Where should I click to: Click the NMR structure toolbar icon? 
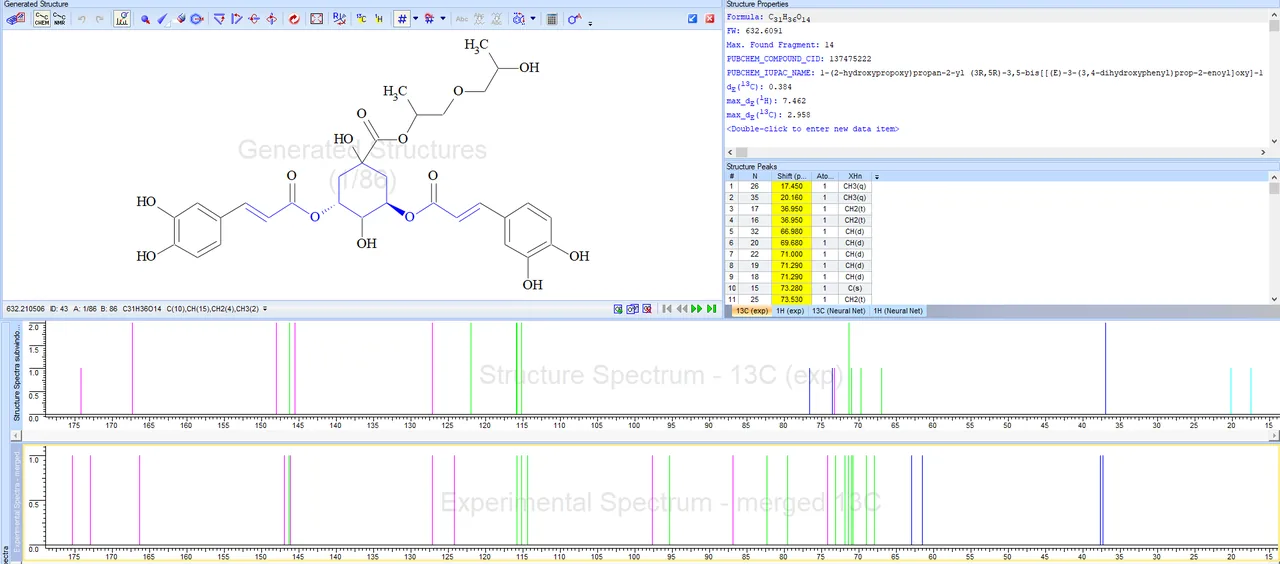click(x=60, y=19)
